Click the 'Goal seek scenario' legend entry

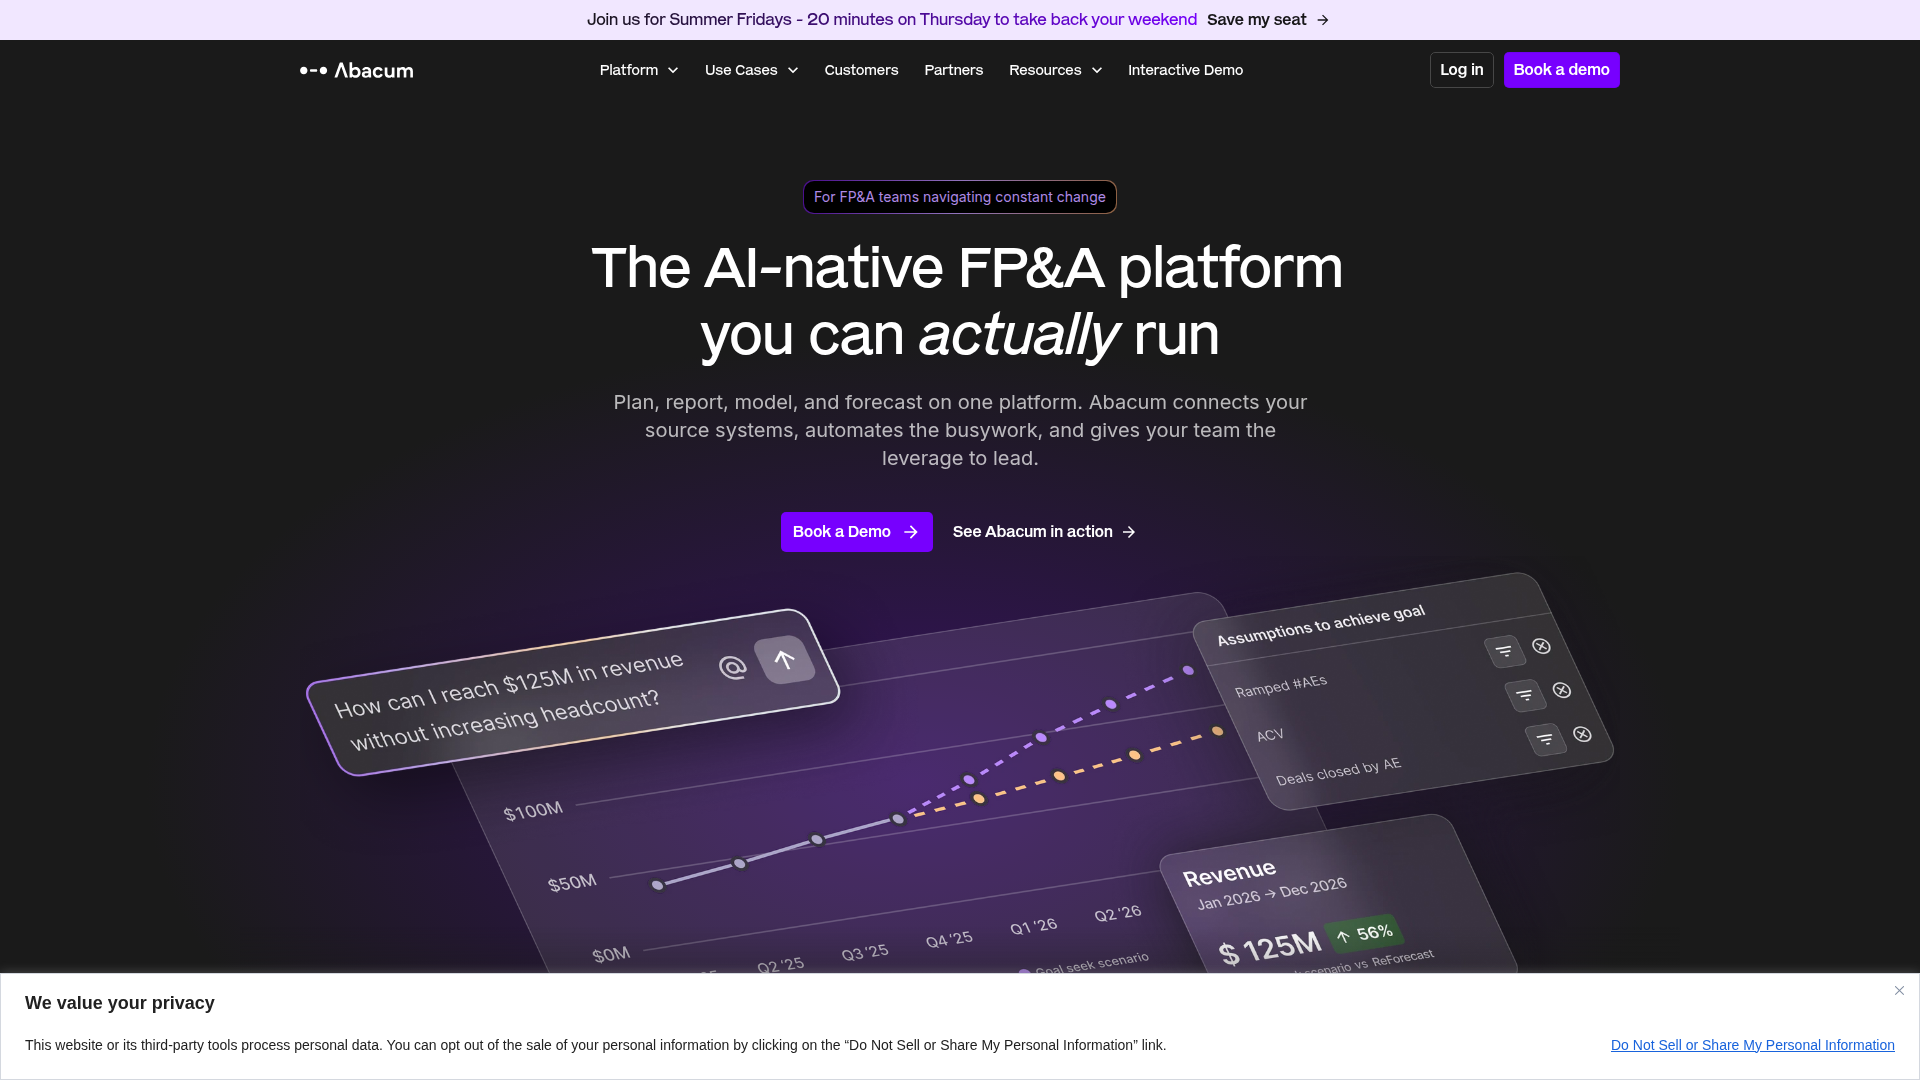click(x=1084, y=964)
